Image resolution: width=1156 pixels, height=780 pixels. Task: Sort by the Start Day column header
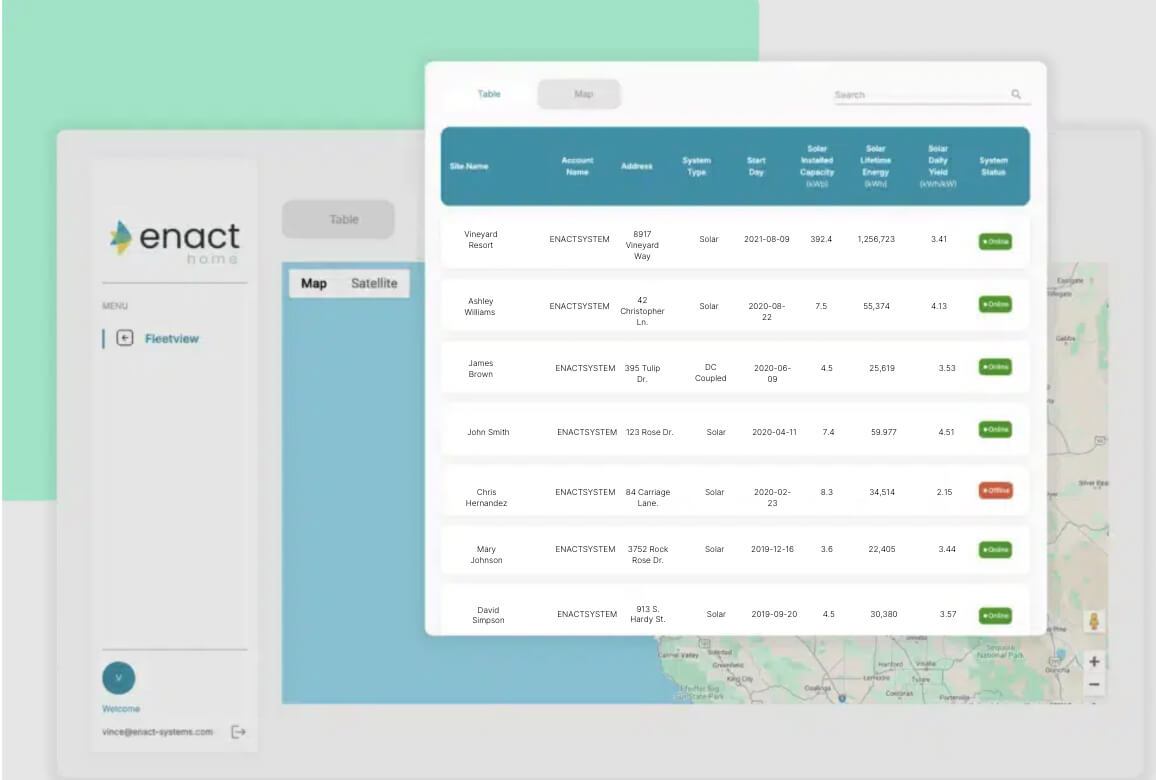click(756, 168)
